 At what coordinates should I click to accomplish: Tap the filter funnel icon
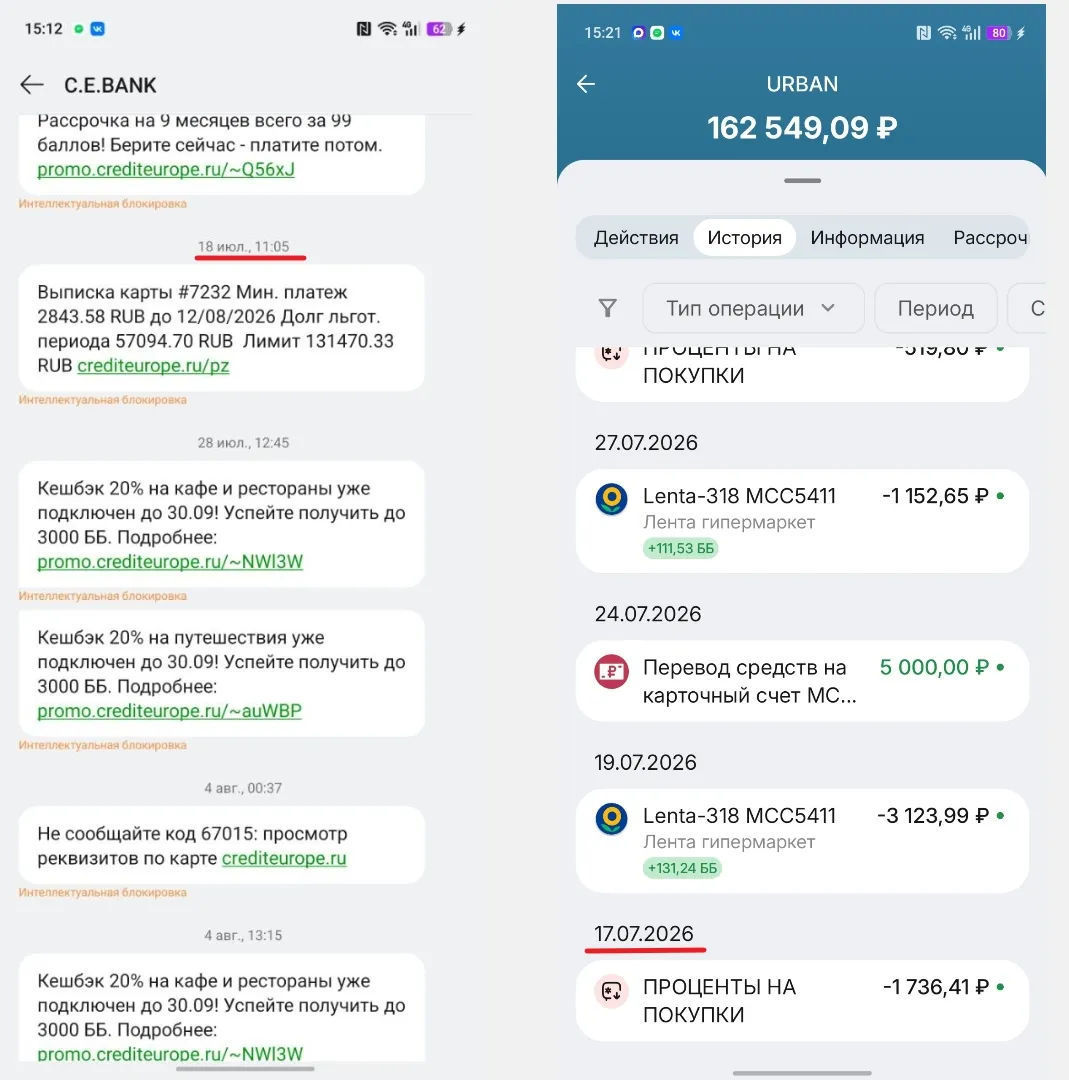tap(608, 308)
